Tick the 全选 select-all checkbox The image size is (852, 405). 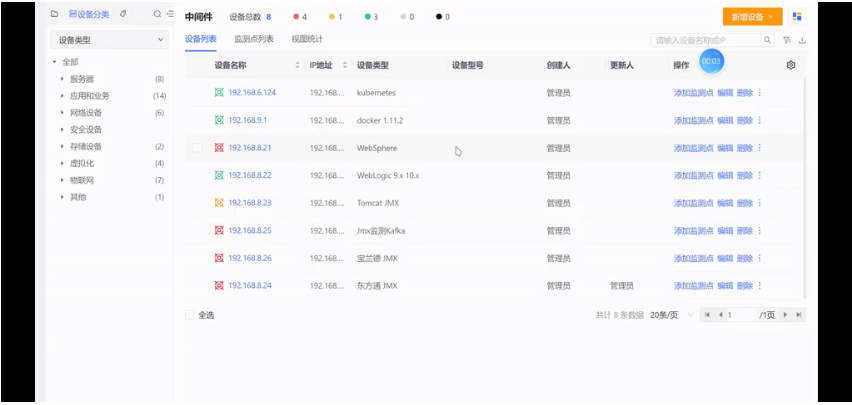pos(190,315)
